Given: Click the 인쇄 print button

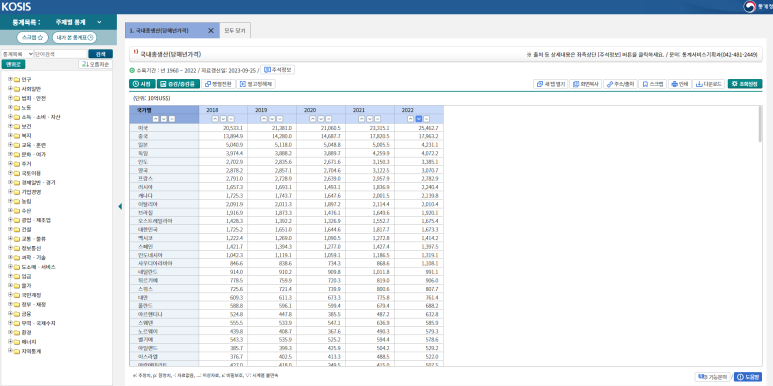Looking at the screenshot, I should 680,84.
